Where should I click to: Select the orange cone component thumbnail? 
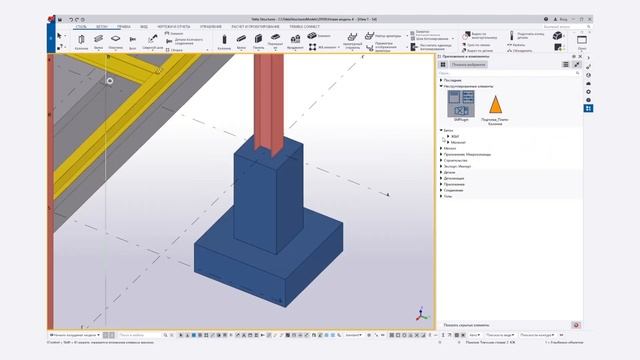(x=495, y=105)
